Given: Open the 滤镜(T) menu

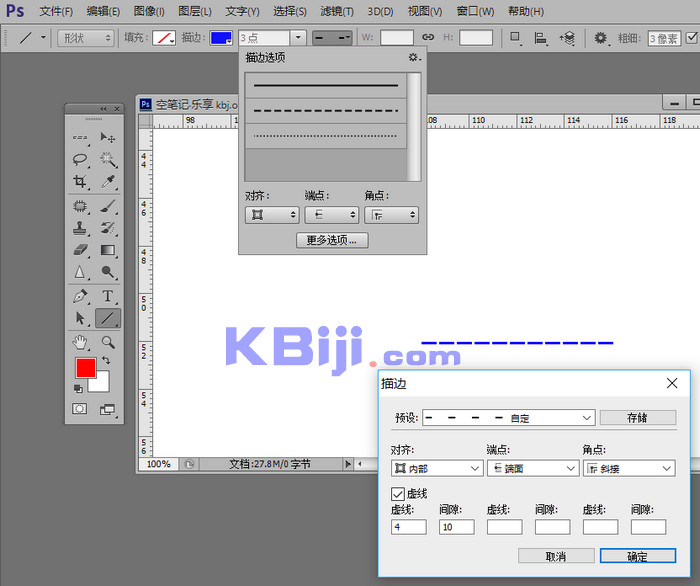Looking at the screenshot, I should tap(337, 11).
